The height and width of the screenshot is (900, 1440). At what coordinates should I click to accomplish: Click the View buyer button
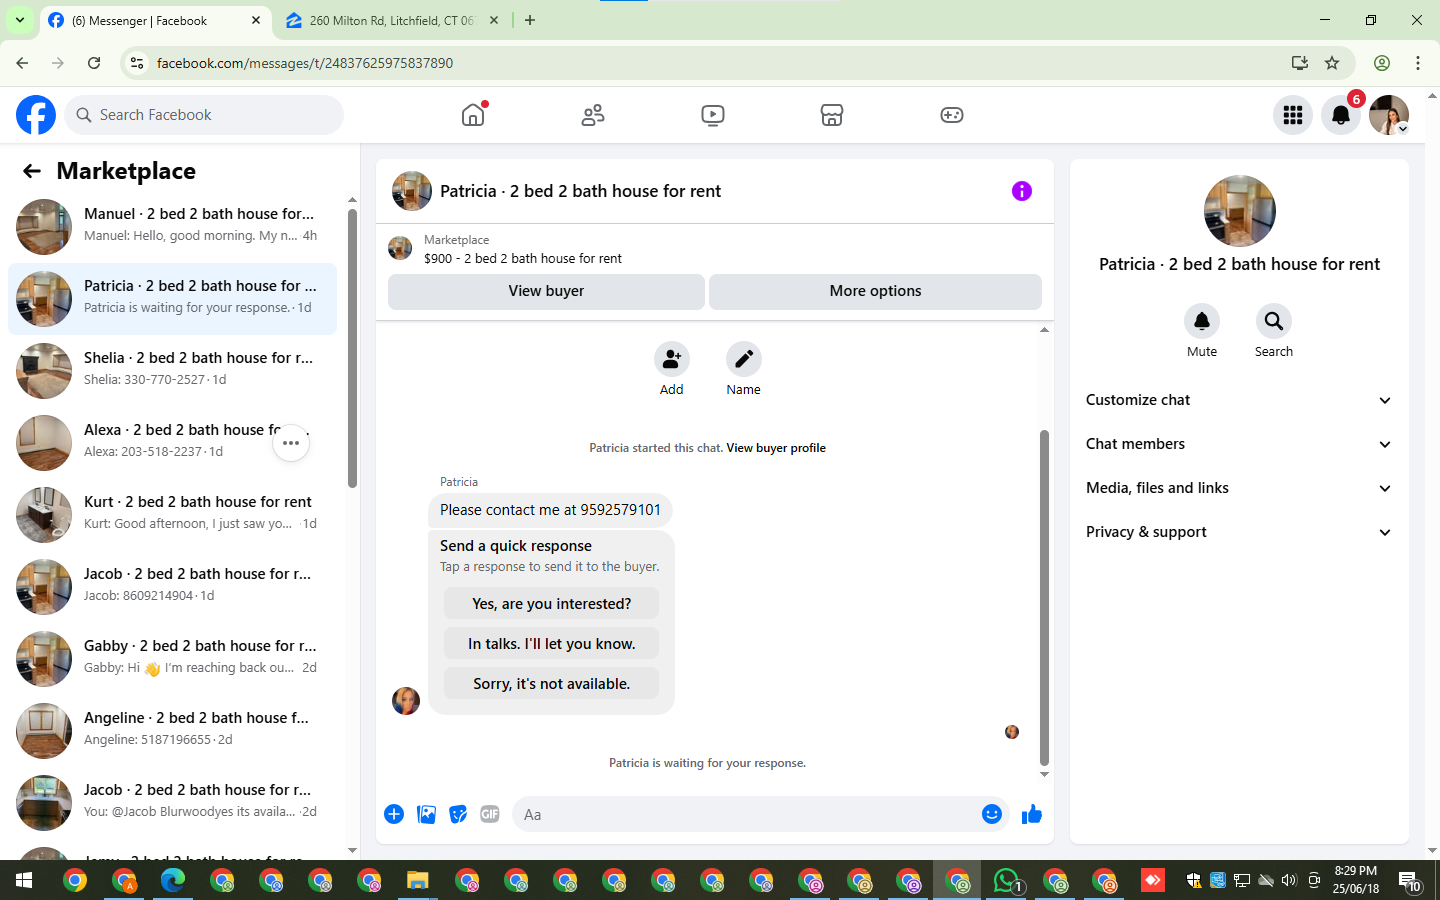tap(546, 291)
